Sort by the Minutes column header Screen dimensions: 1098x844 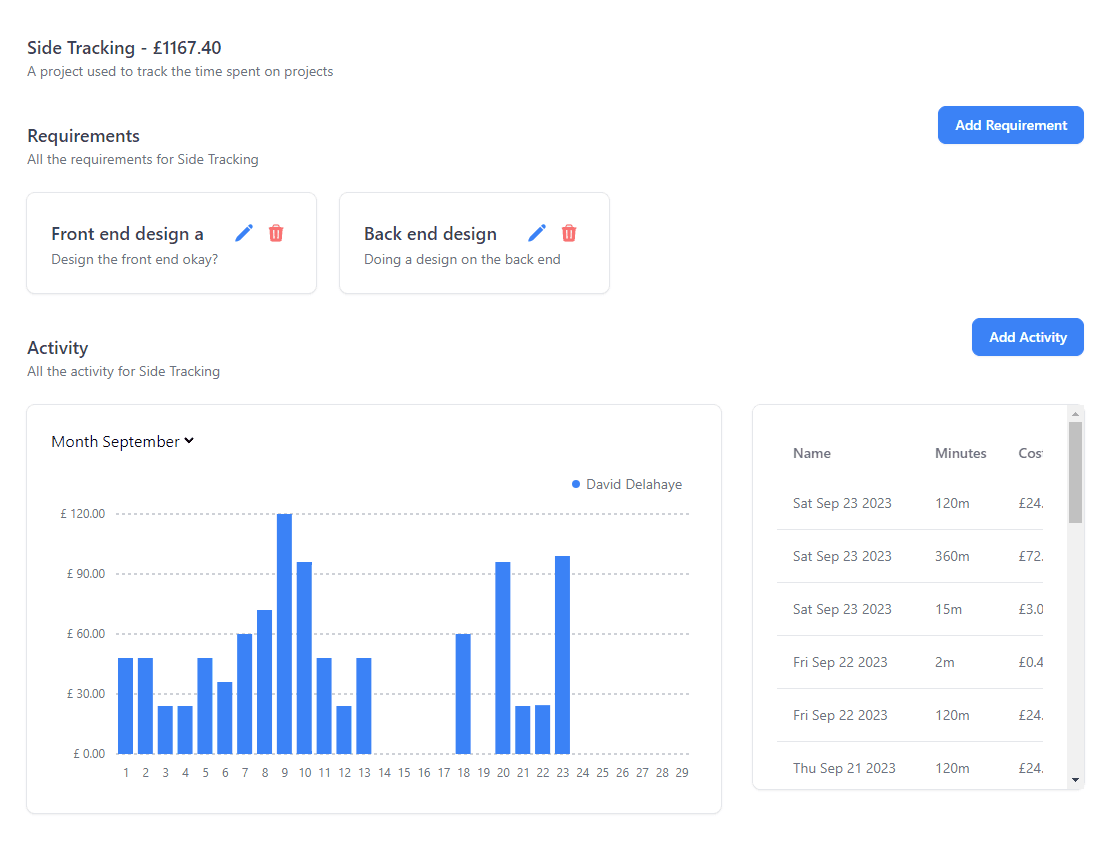click(x=960, y=453)
